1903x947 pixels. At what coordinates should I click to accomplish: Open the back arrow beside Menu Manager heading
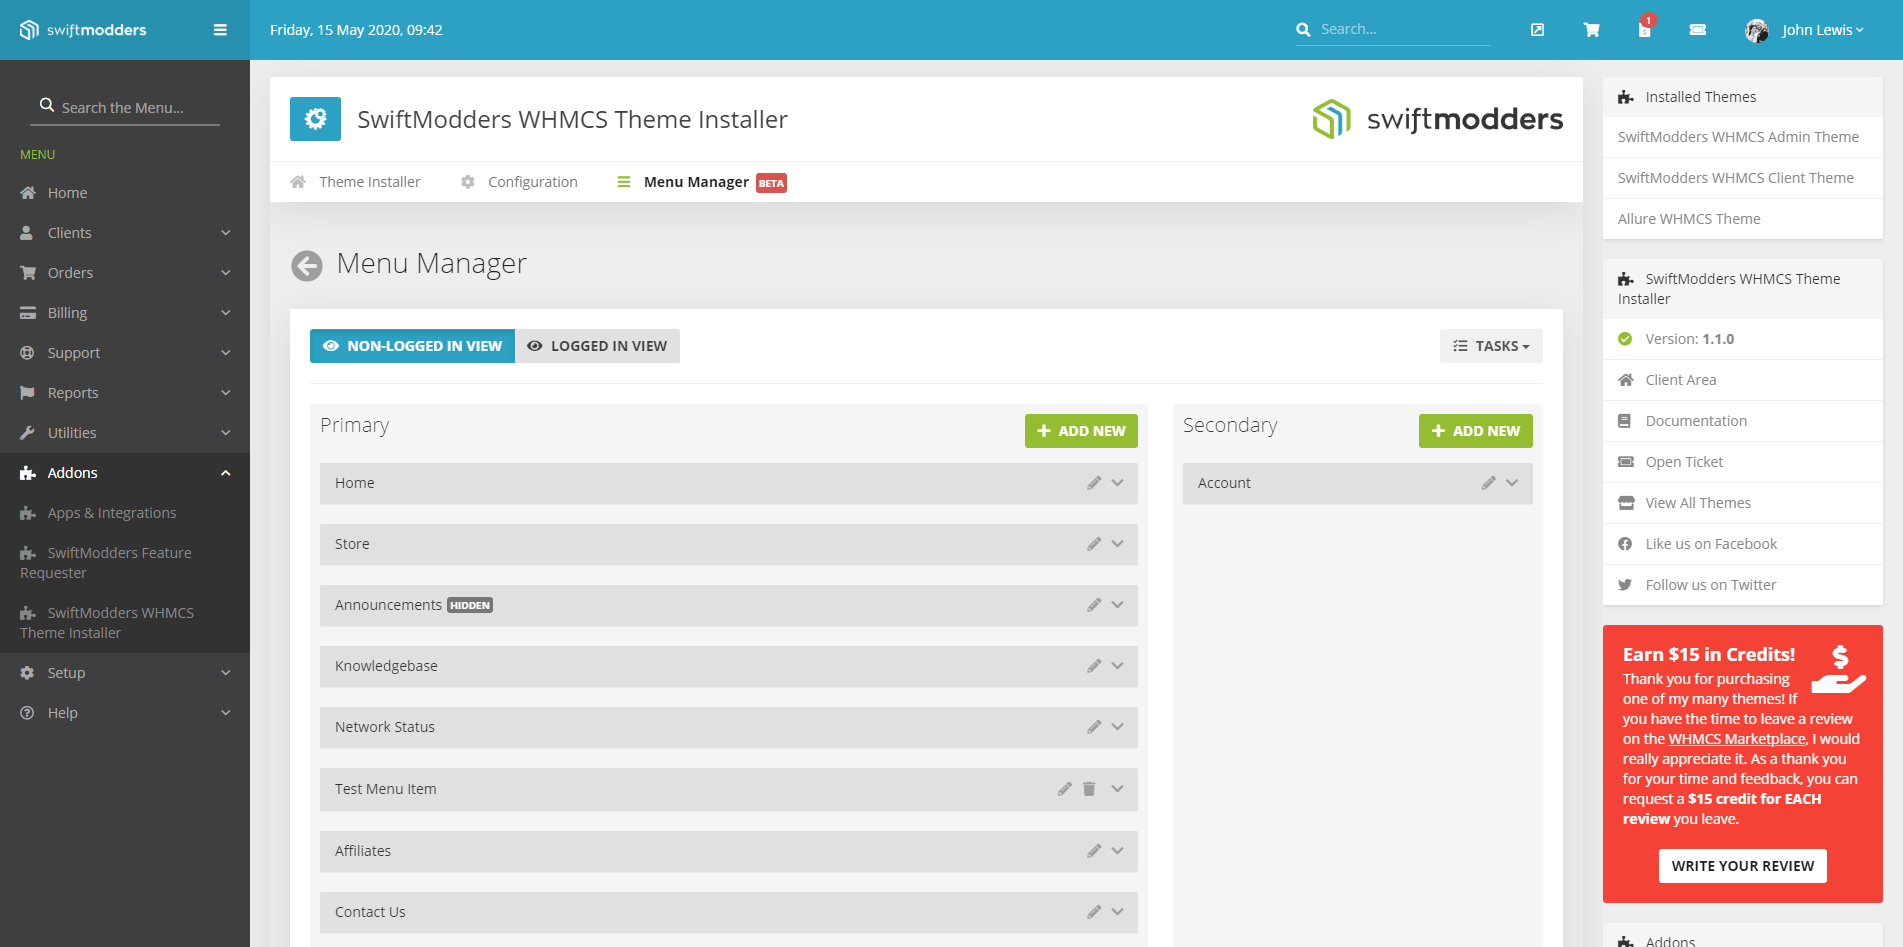(x=306, y=265)
